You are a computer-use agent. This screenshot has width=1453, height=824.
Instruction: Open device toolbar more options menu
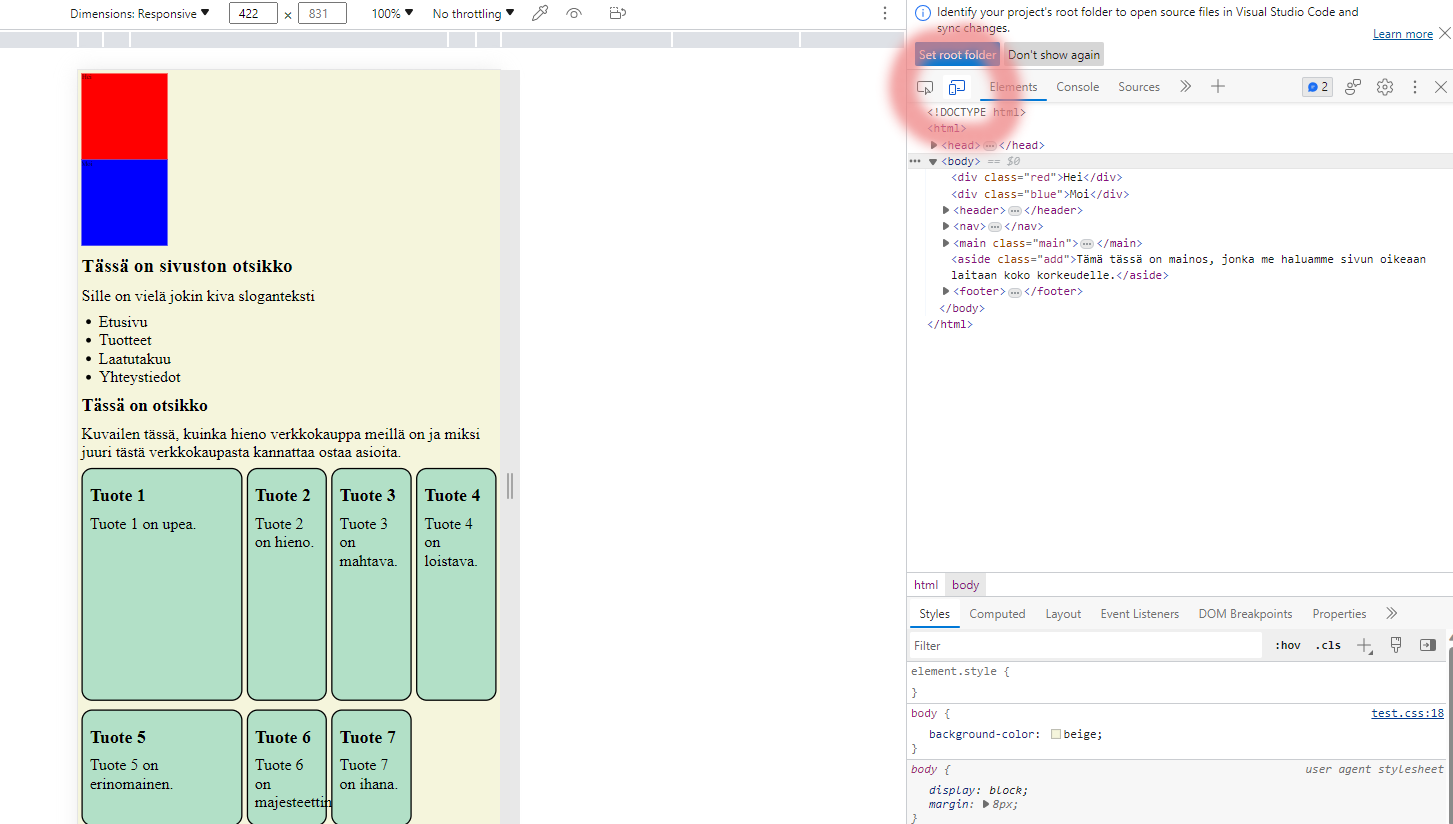885,14
